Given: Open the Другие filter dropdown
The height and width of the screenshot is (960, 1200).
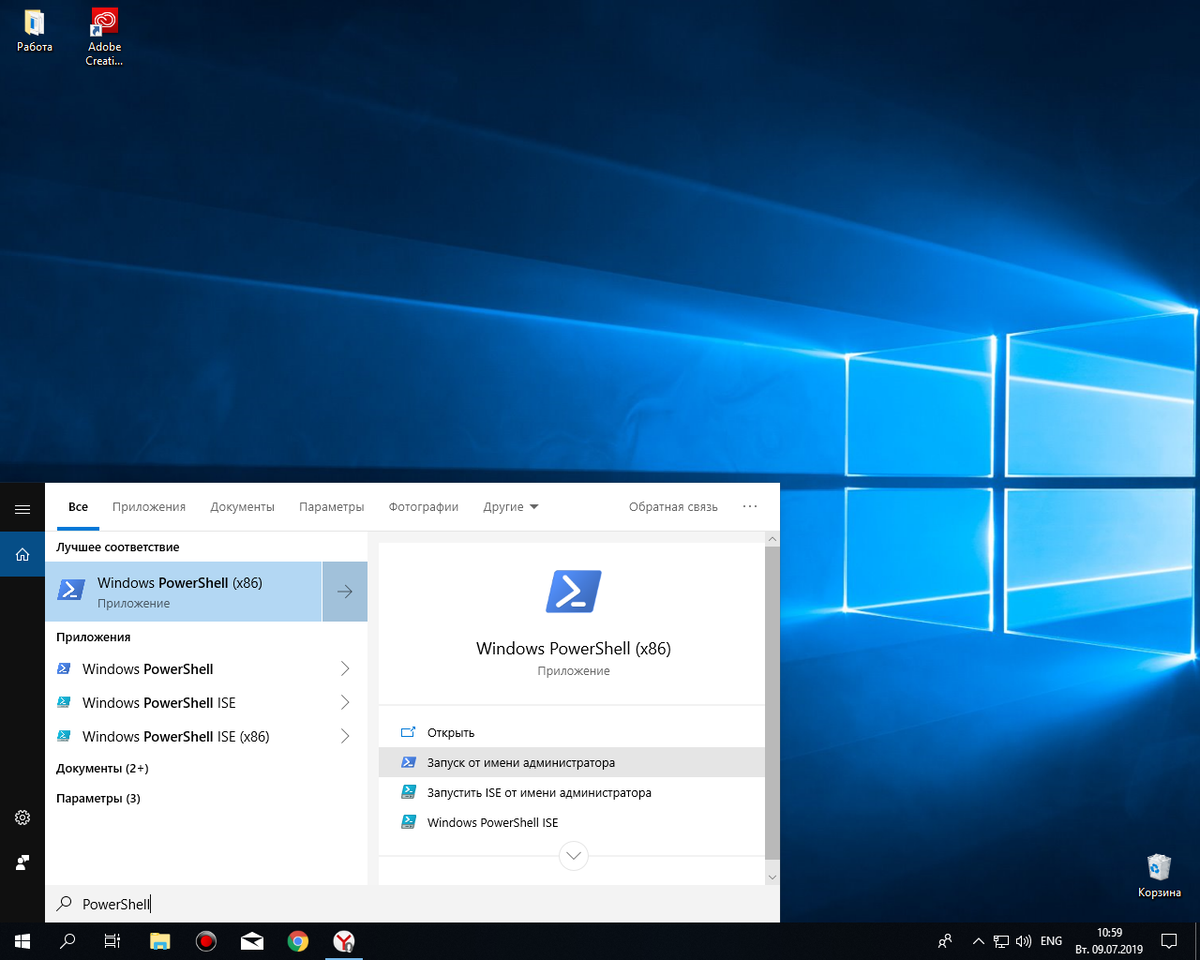Looking at the screenshot, I should pos(510,507).
